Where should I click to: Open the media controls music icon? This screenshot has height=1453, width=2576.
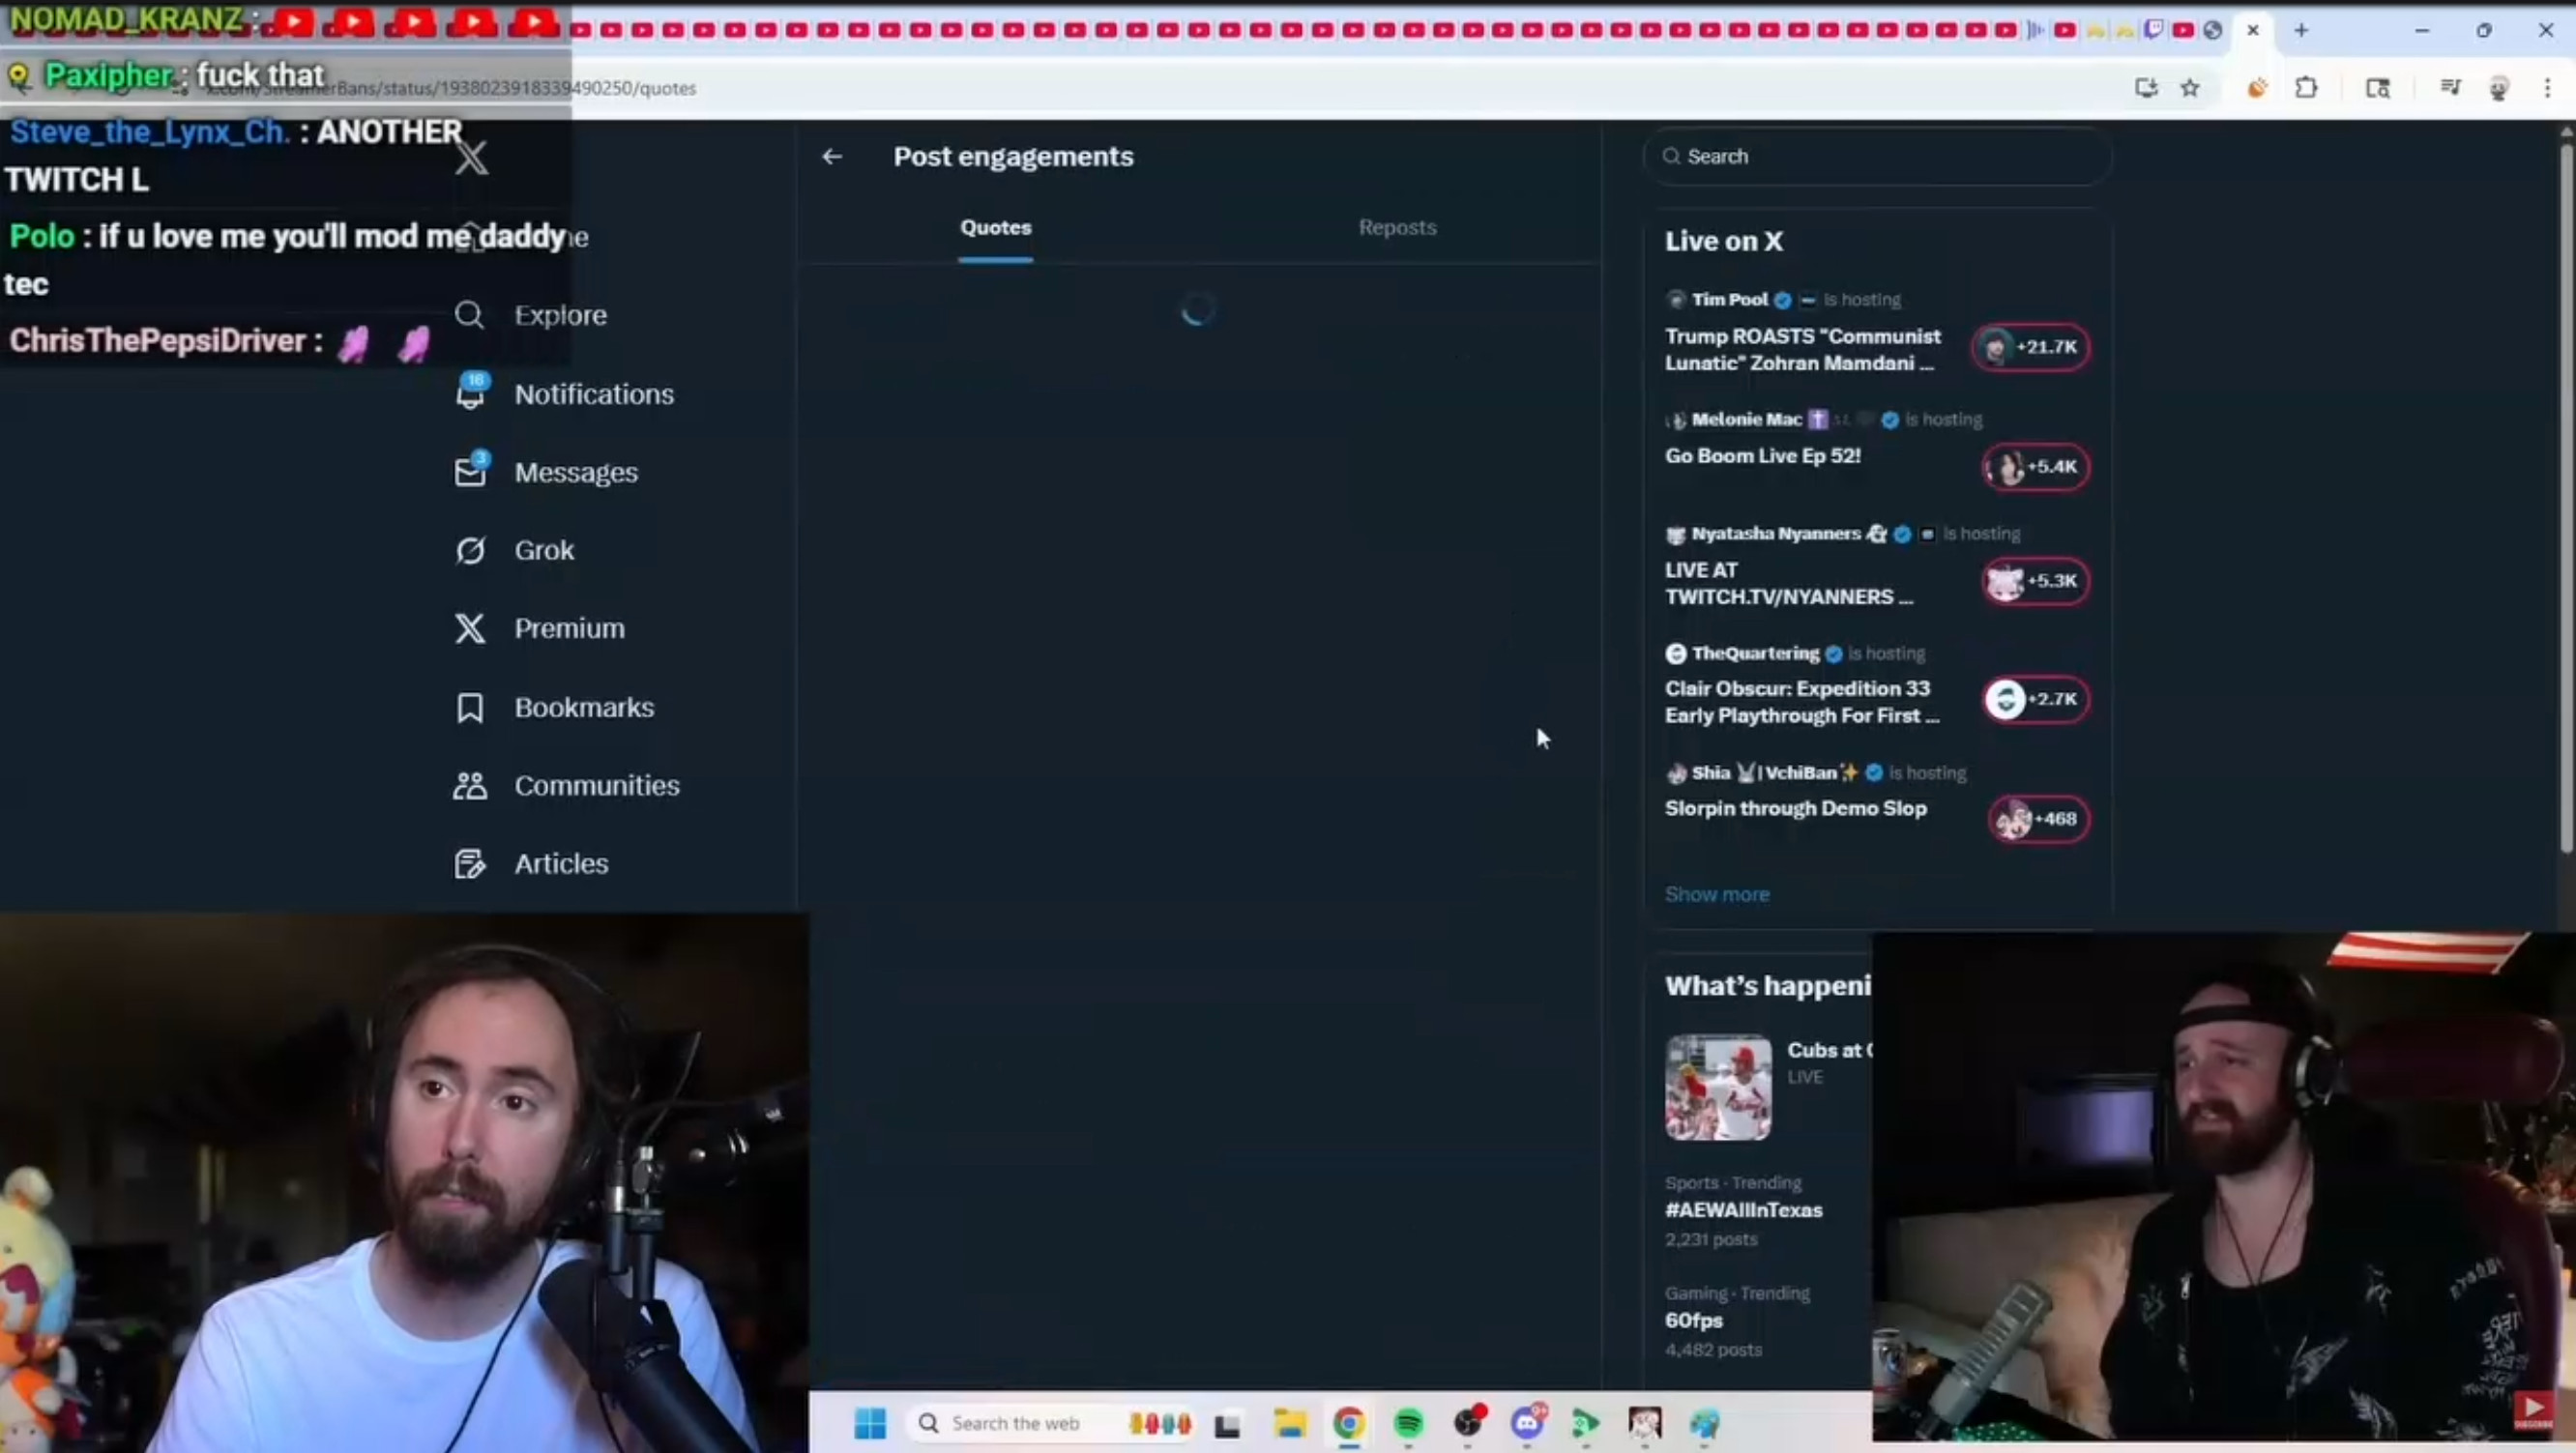(2450, 88)
